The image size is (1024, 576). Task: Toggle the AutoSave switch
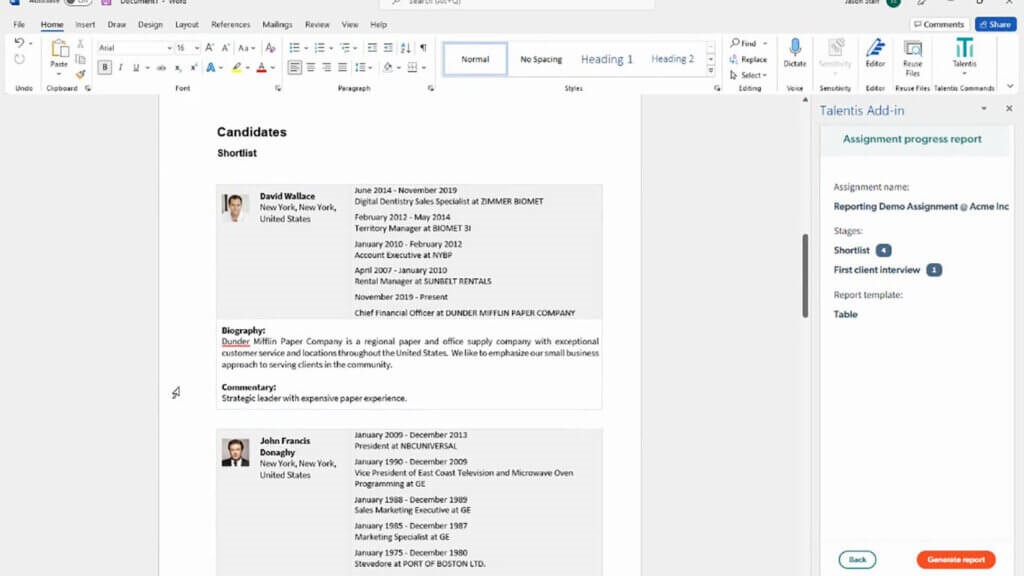click(77, 2)
